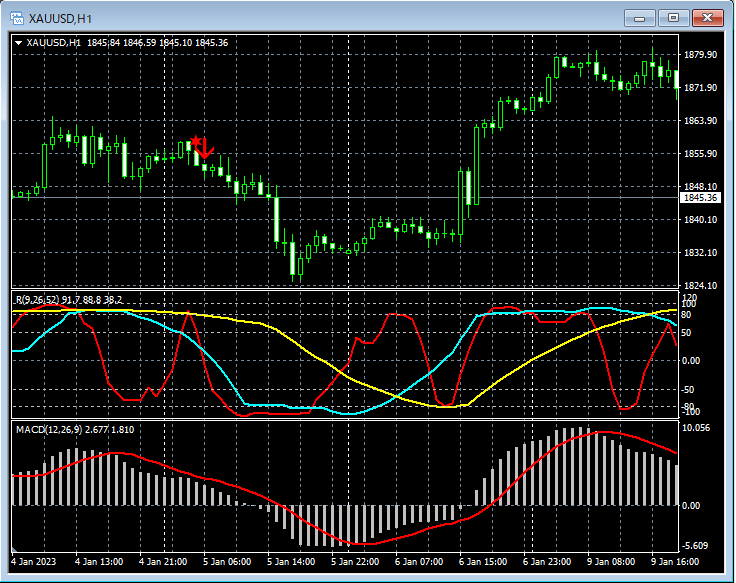This screenshot has width=736, height=583.
Task: Minimize the XAUUSD,H1 chart window
Action: (639, 18)
